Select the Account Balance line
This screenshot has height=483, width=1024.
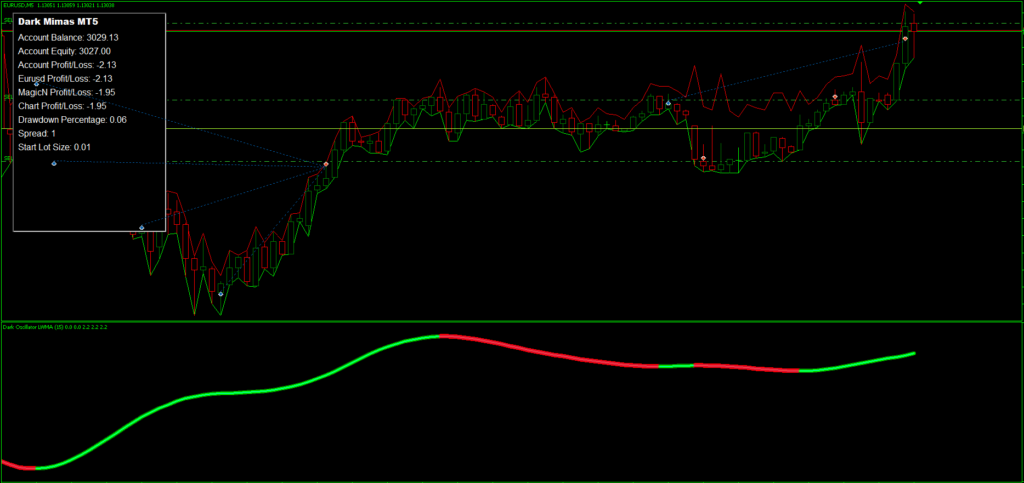[x=68, y=37]
